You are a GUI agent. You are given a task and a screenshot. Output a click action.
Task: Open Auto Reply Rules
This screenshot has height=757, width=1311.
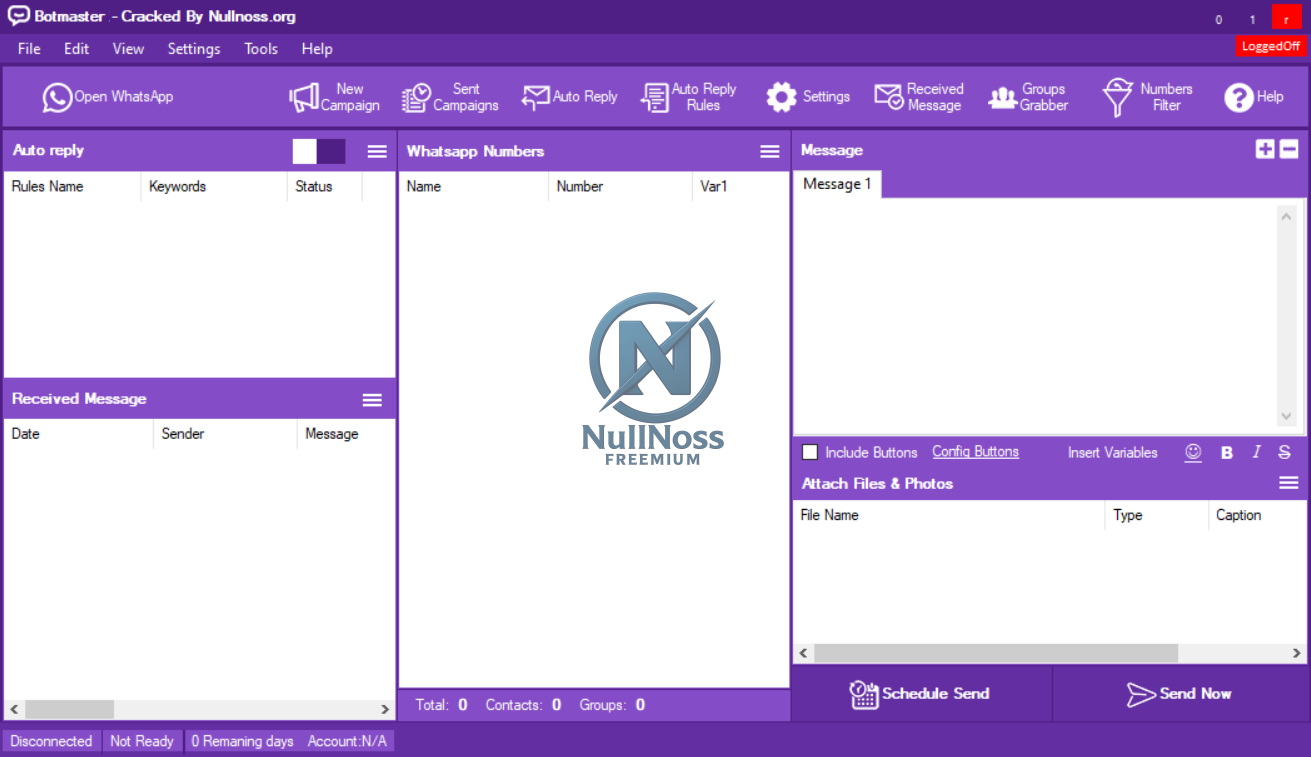[688, 97]
